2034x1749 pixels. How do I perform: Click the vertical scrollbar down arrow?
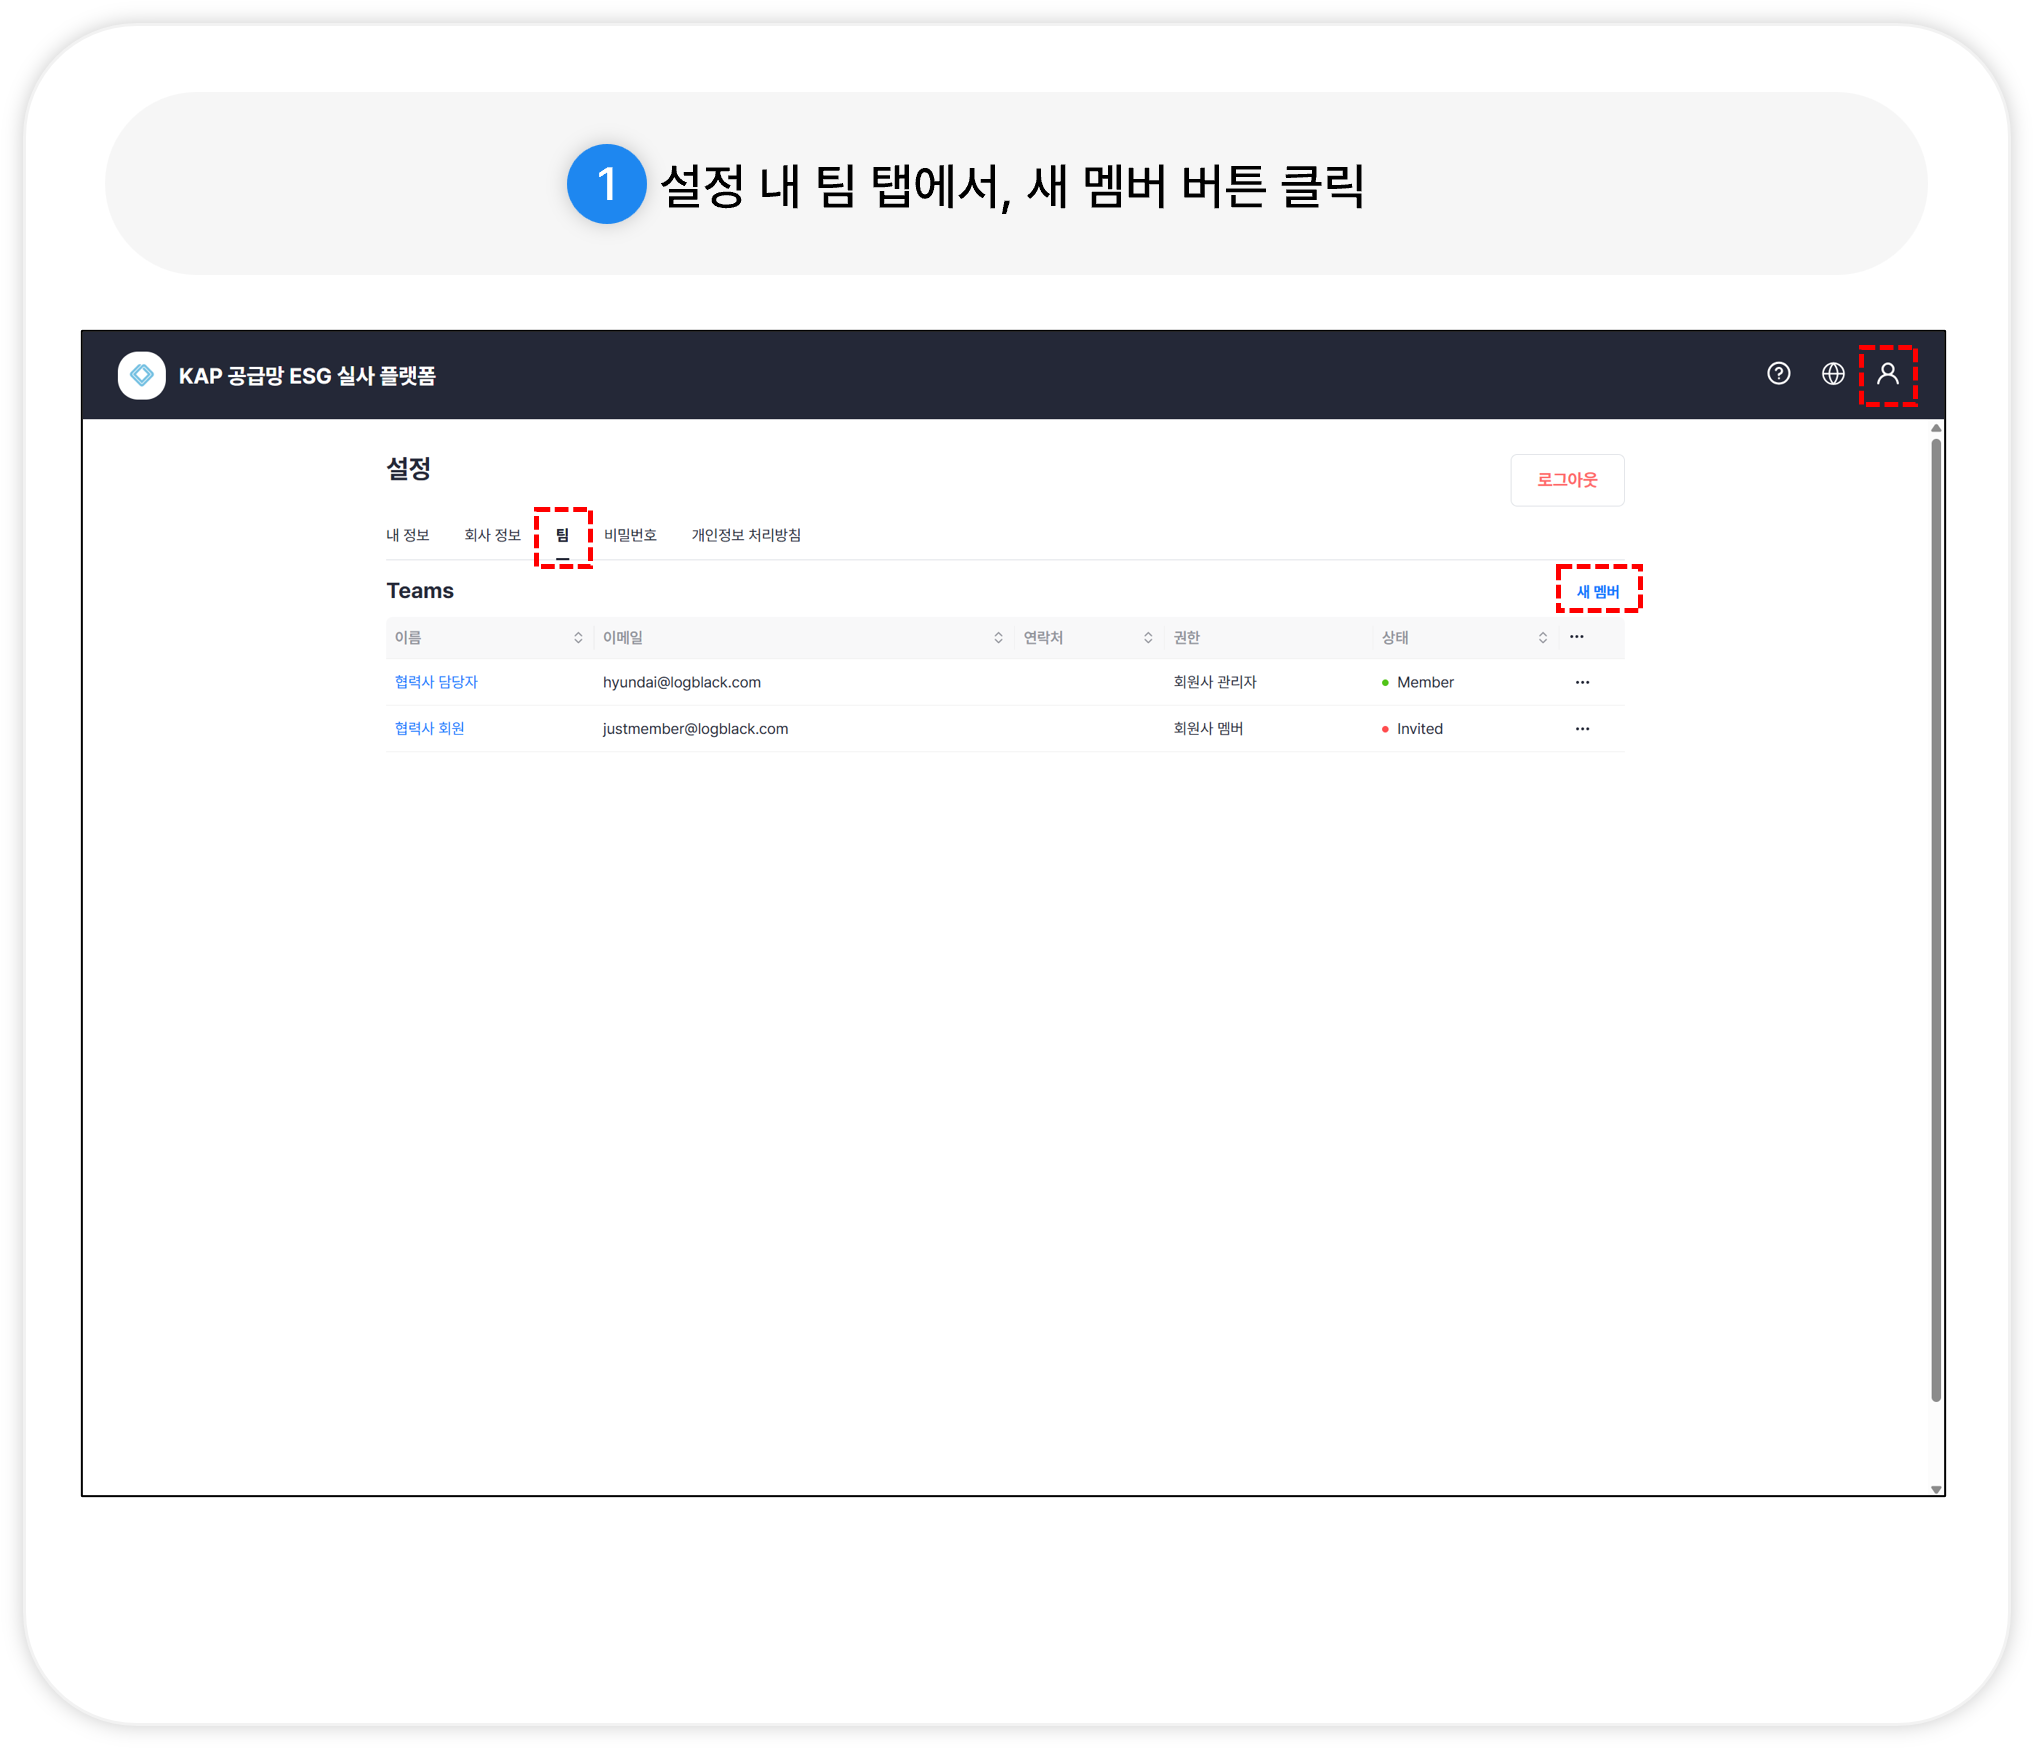1935,1489
